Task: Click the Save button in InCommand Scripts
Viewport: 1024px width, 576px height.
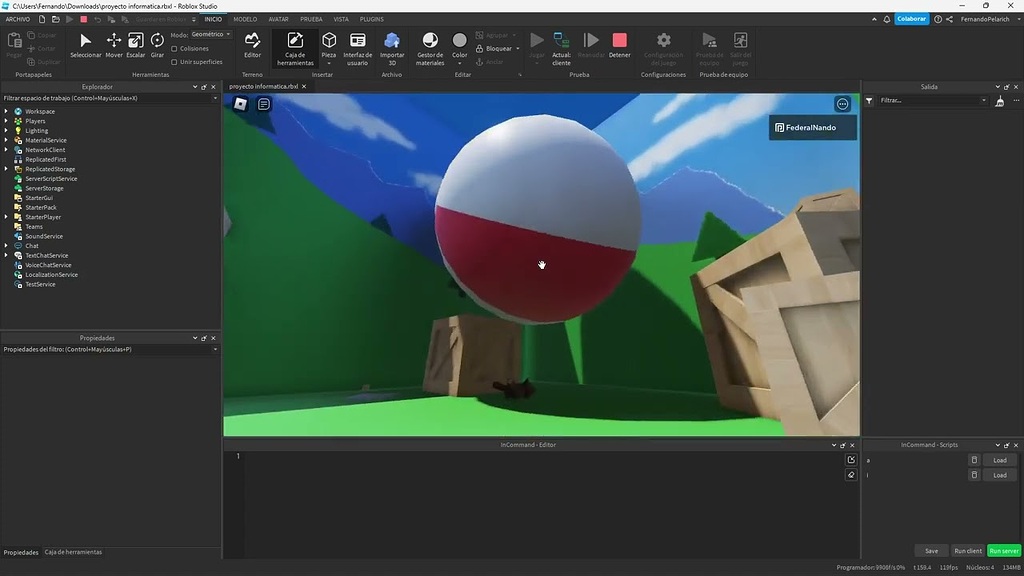Action: [931, 551]
